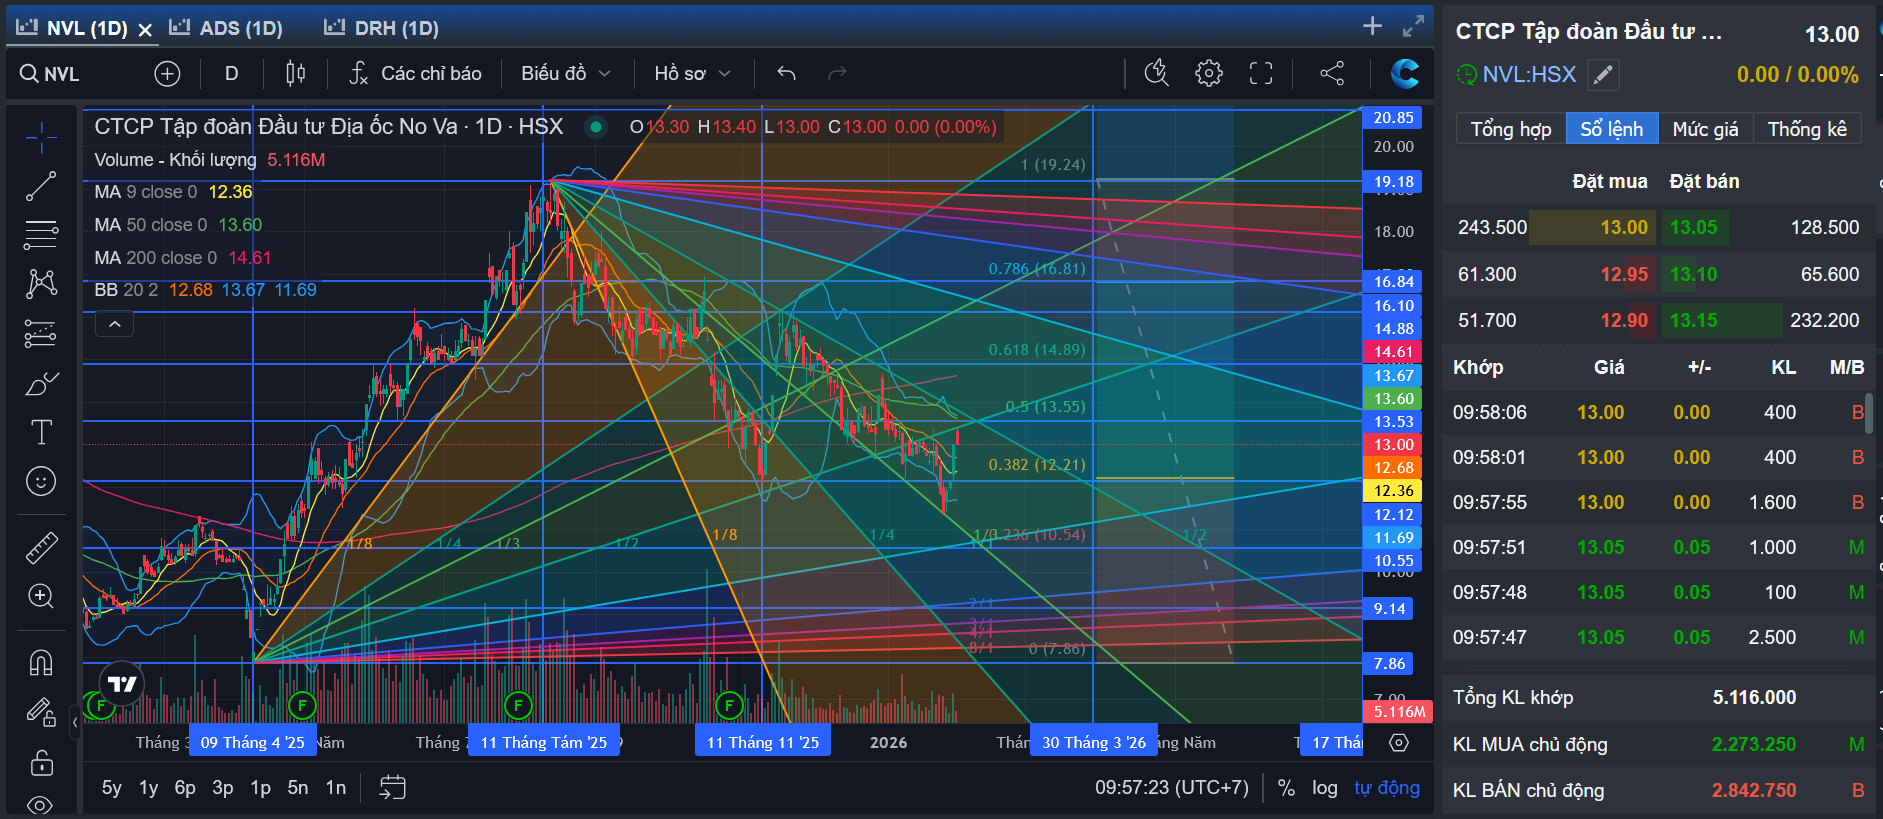This screenshot has height=819, width=1883.
Task: Share the chart via share icon
Action: click(1332, 73)
